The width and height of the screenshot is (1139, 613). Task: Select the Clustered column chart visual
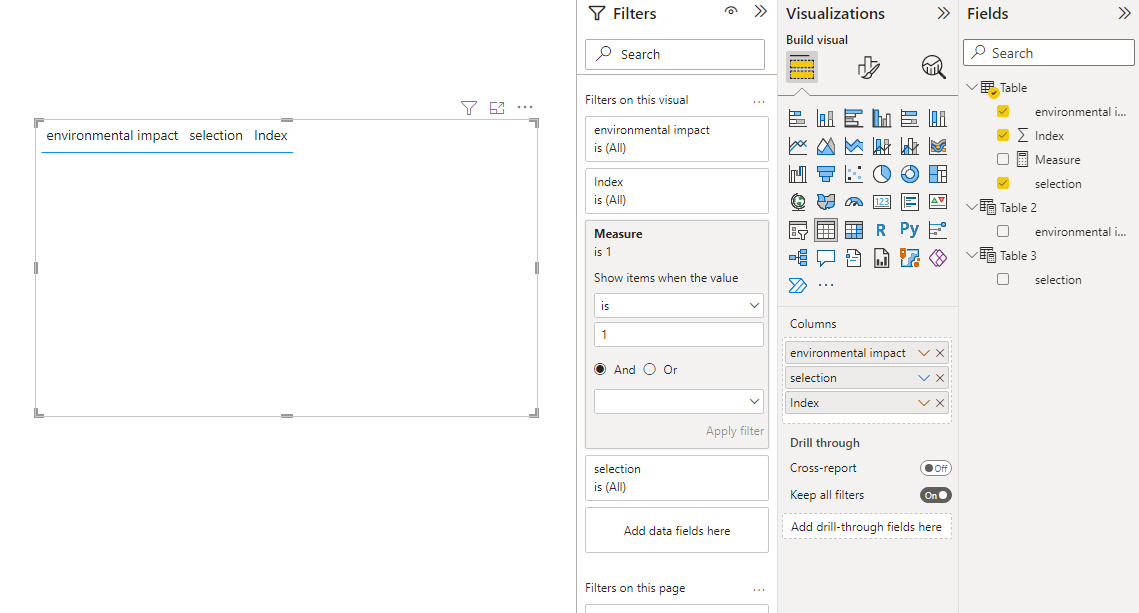point(882,118)
